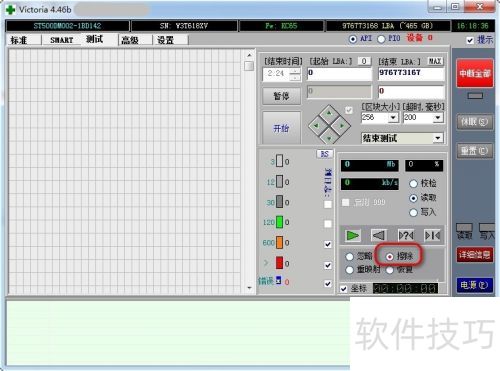
Task: Click the light gray 12 ms block
Action: click(x=279, y=182)
